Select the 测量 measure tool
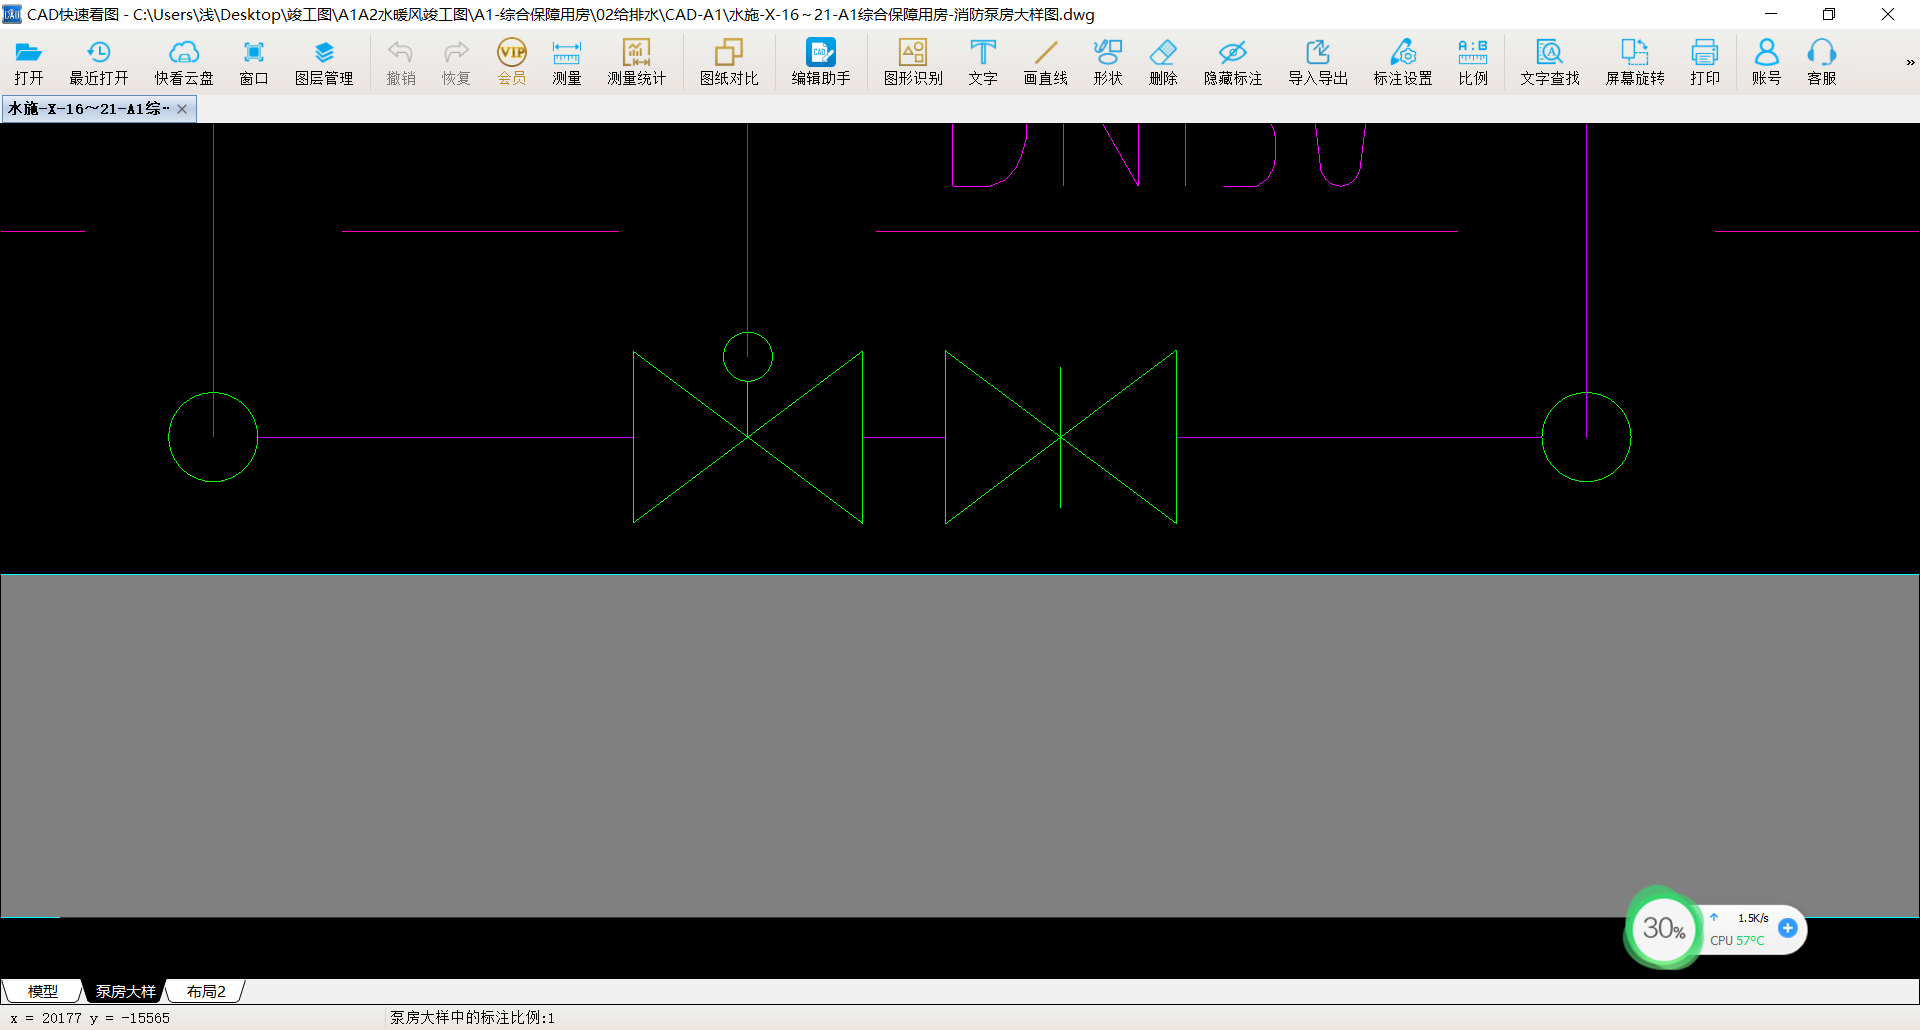 click(567, 62)
